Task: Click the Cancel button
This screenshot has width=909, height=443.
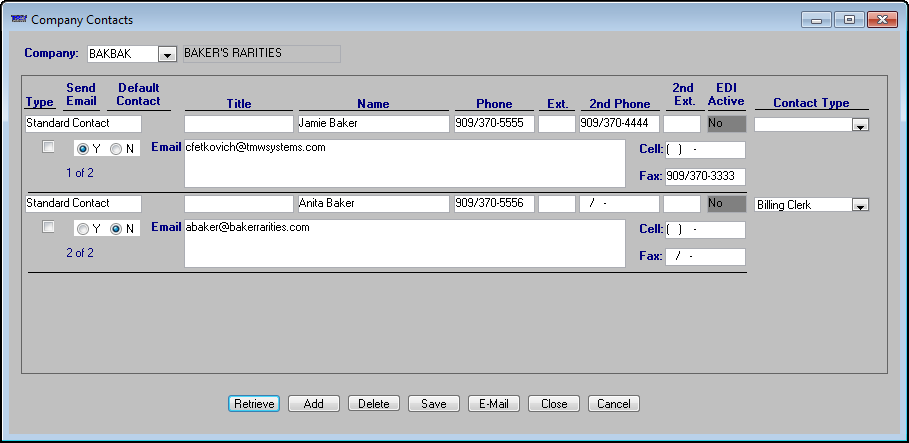Action: coord(614,404)
